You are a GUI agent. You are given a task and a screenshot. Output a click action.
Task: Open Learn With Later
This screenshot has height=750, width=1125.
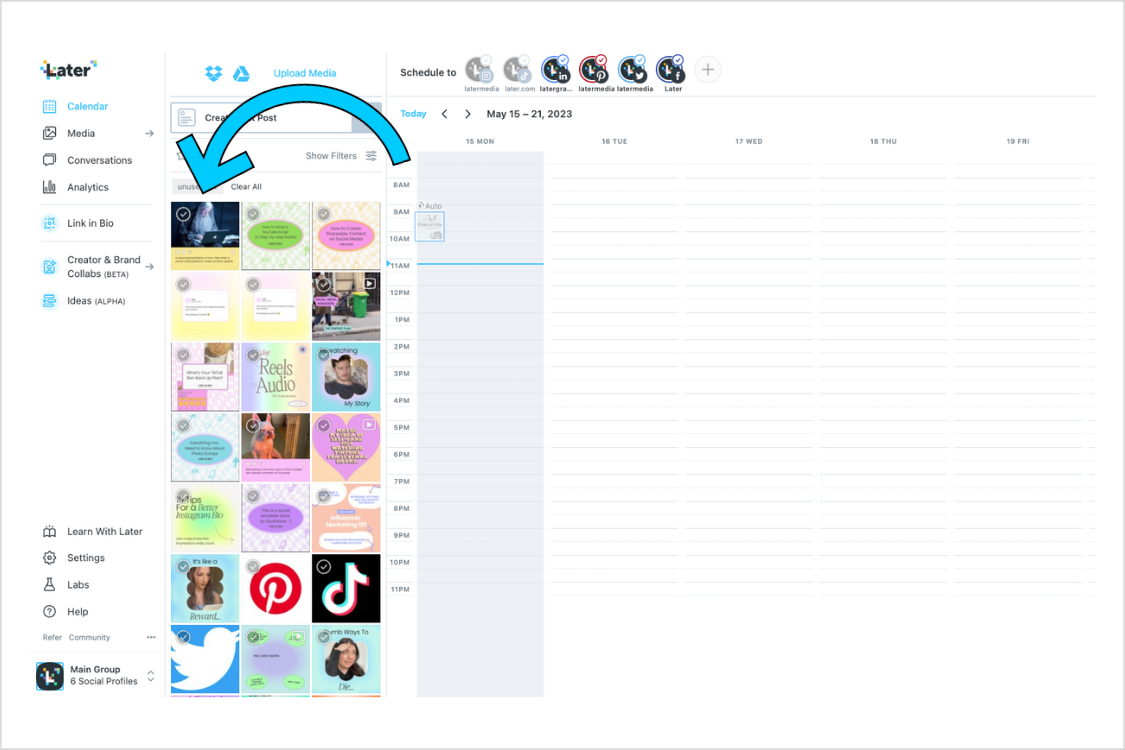[105, 532]
